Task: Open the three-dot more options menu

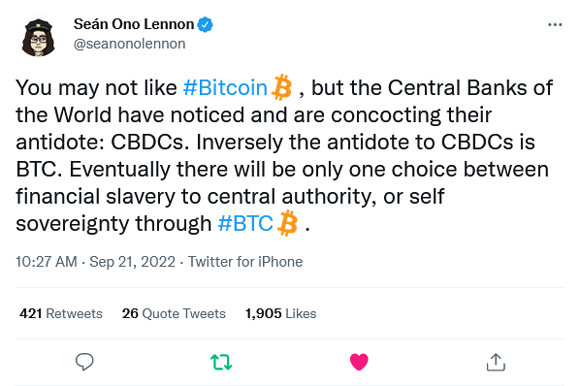Action: click(555, 25)
